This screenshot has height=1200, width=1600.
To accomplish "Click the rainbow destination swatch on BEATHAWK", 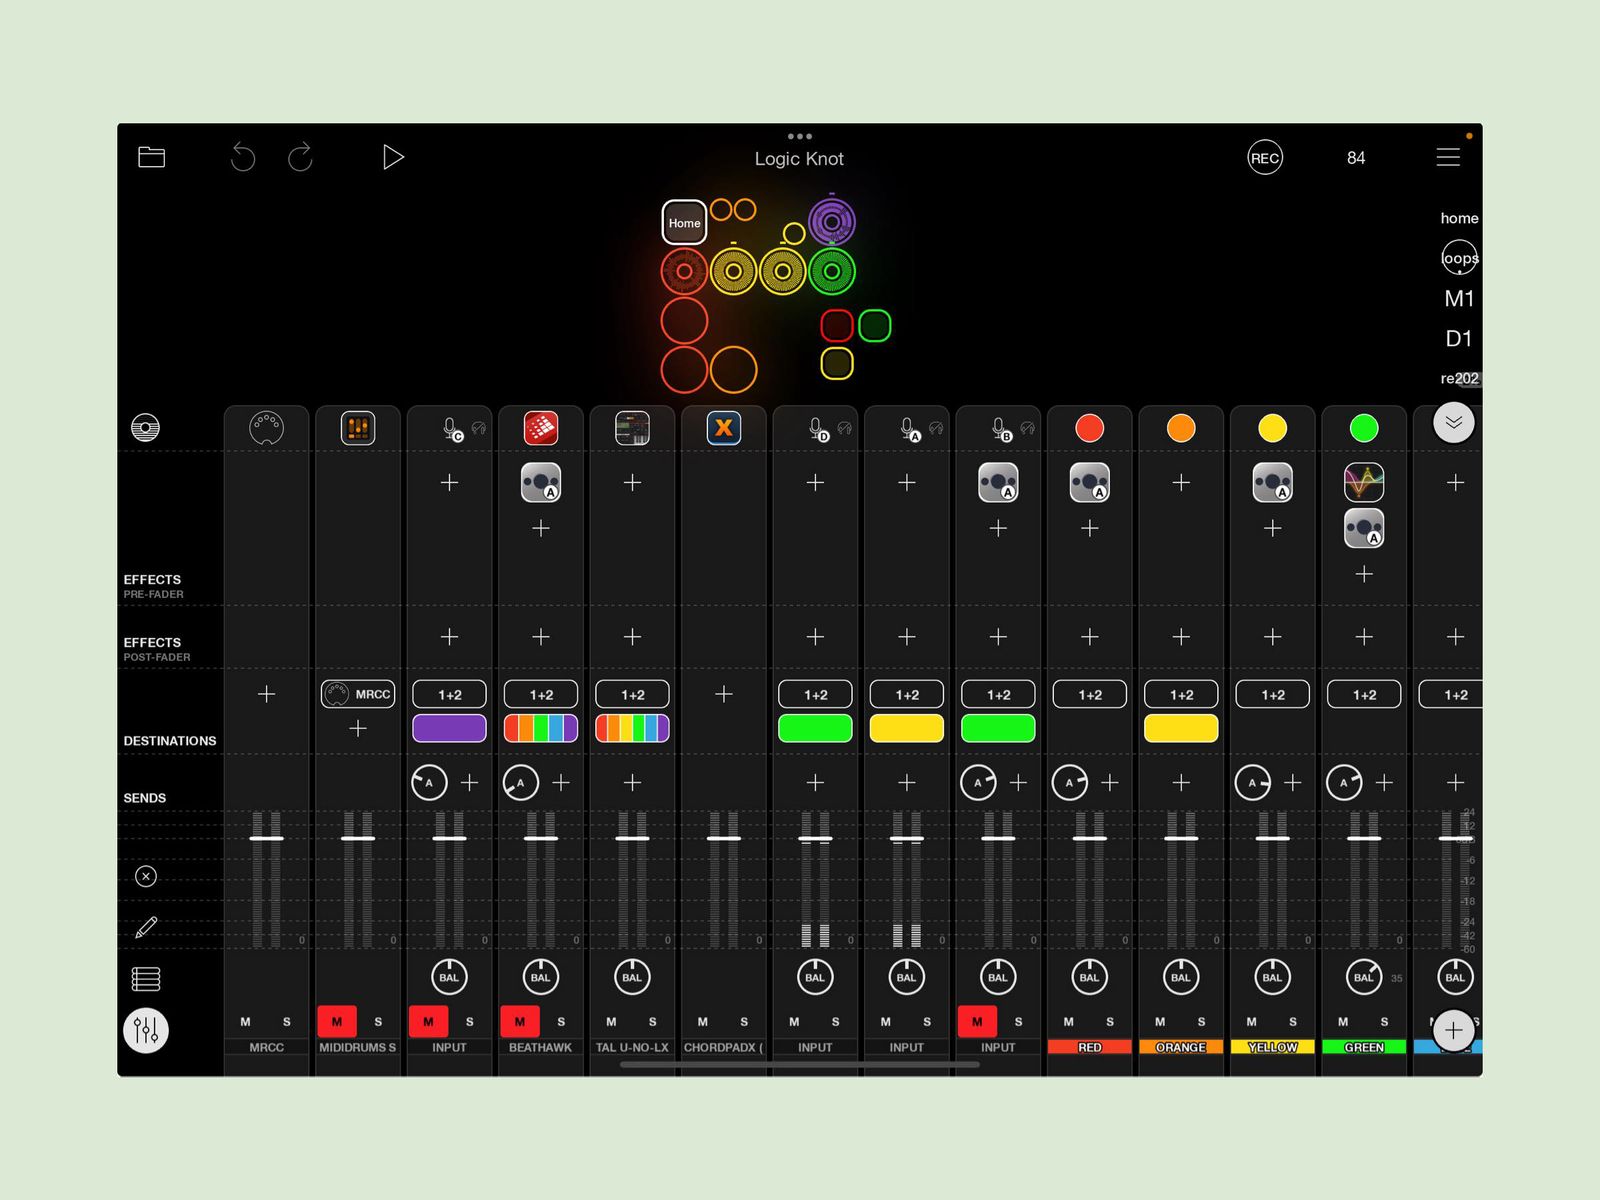I will (x=541, y=728).
